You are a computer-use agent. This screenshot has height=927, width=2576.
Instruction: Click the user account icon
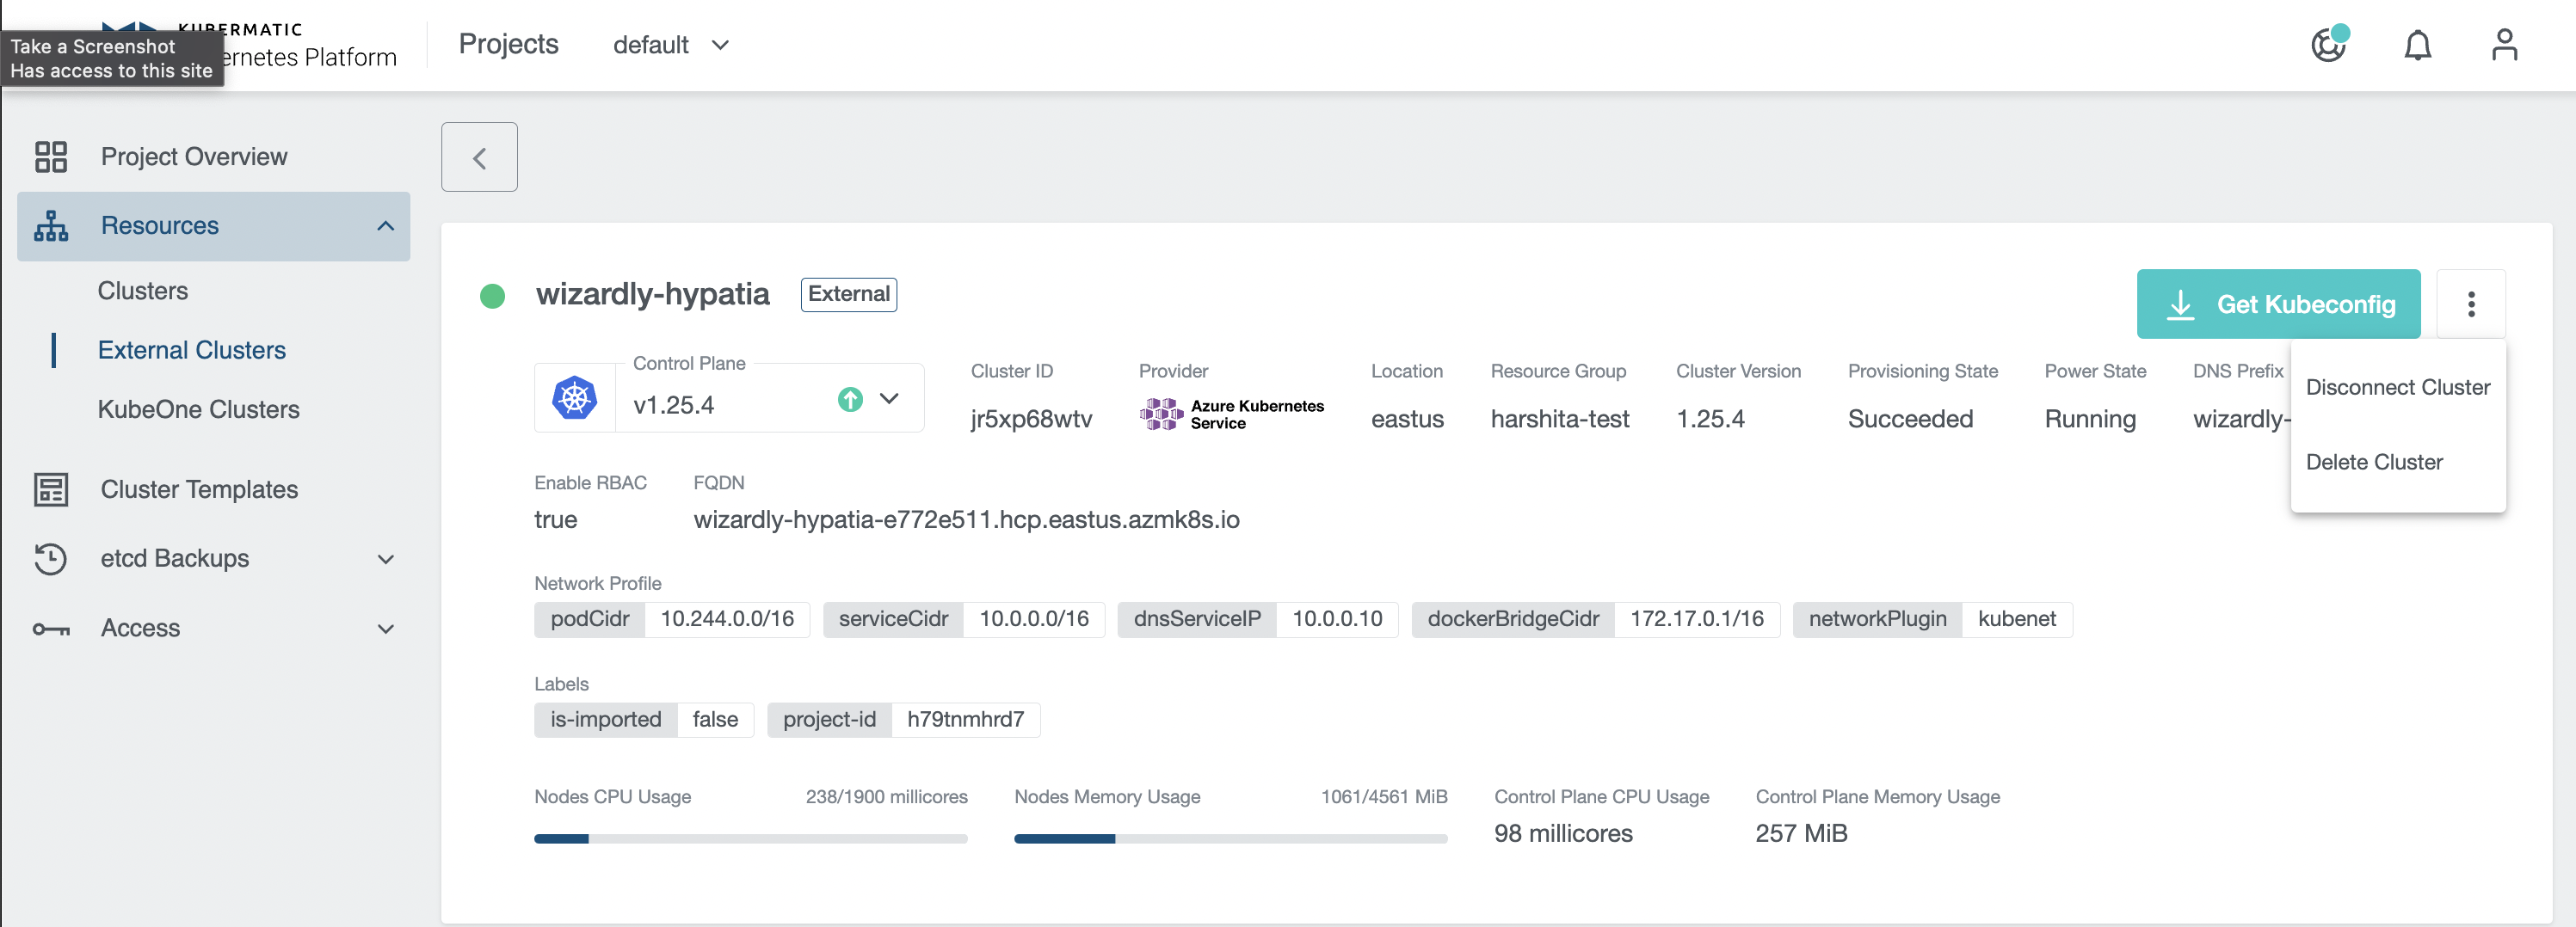click(2504, 45)
